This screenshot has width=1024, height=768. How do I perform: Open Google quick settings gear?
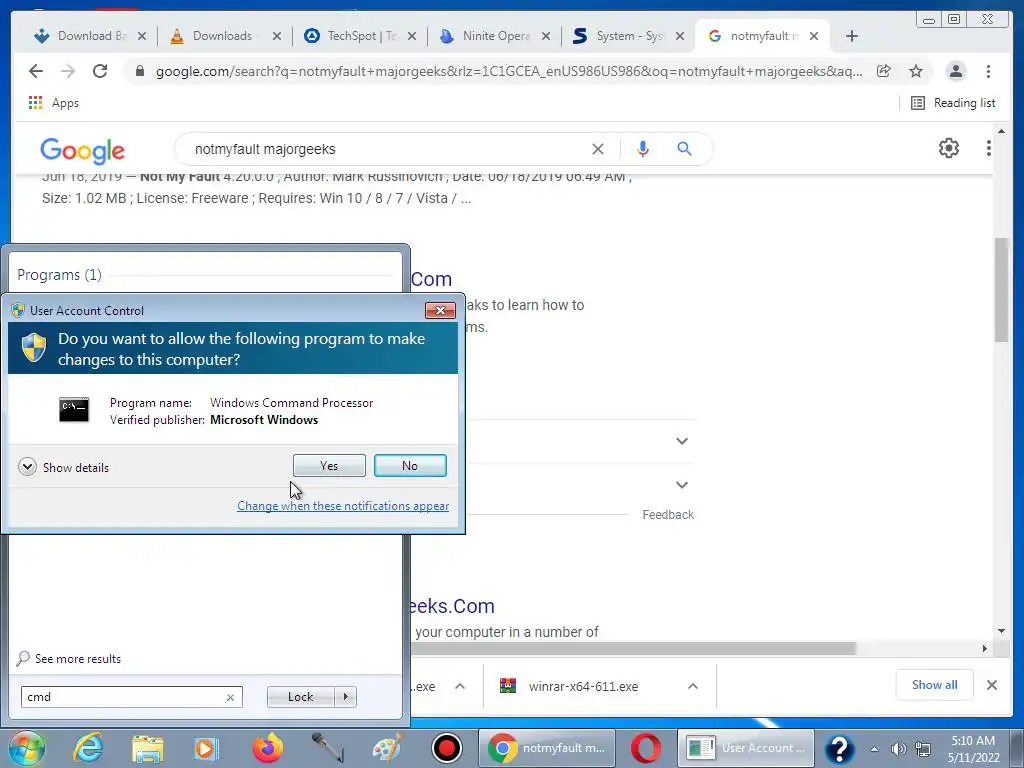[949, 148]
